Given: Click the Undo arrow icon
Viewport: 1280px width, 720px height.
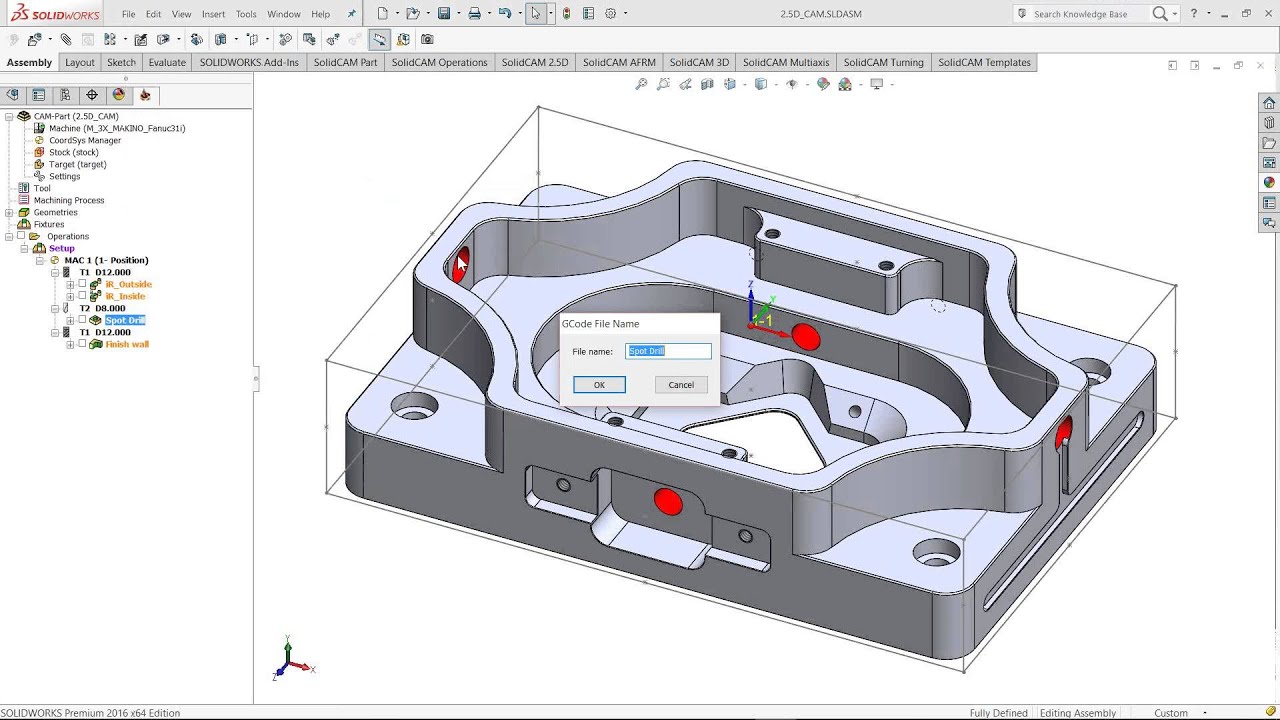Looking at the screenshot, I should pos(505,14).
